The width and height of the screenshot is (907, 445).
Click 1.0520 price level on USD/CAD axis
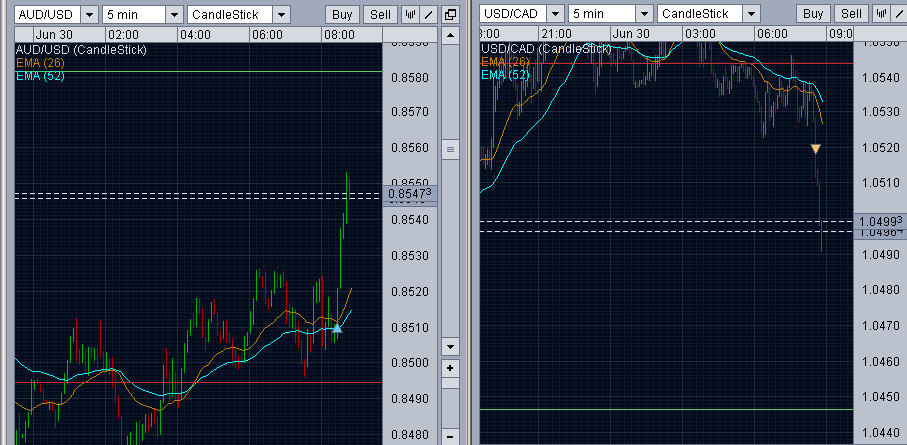pos(881,148)
